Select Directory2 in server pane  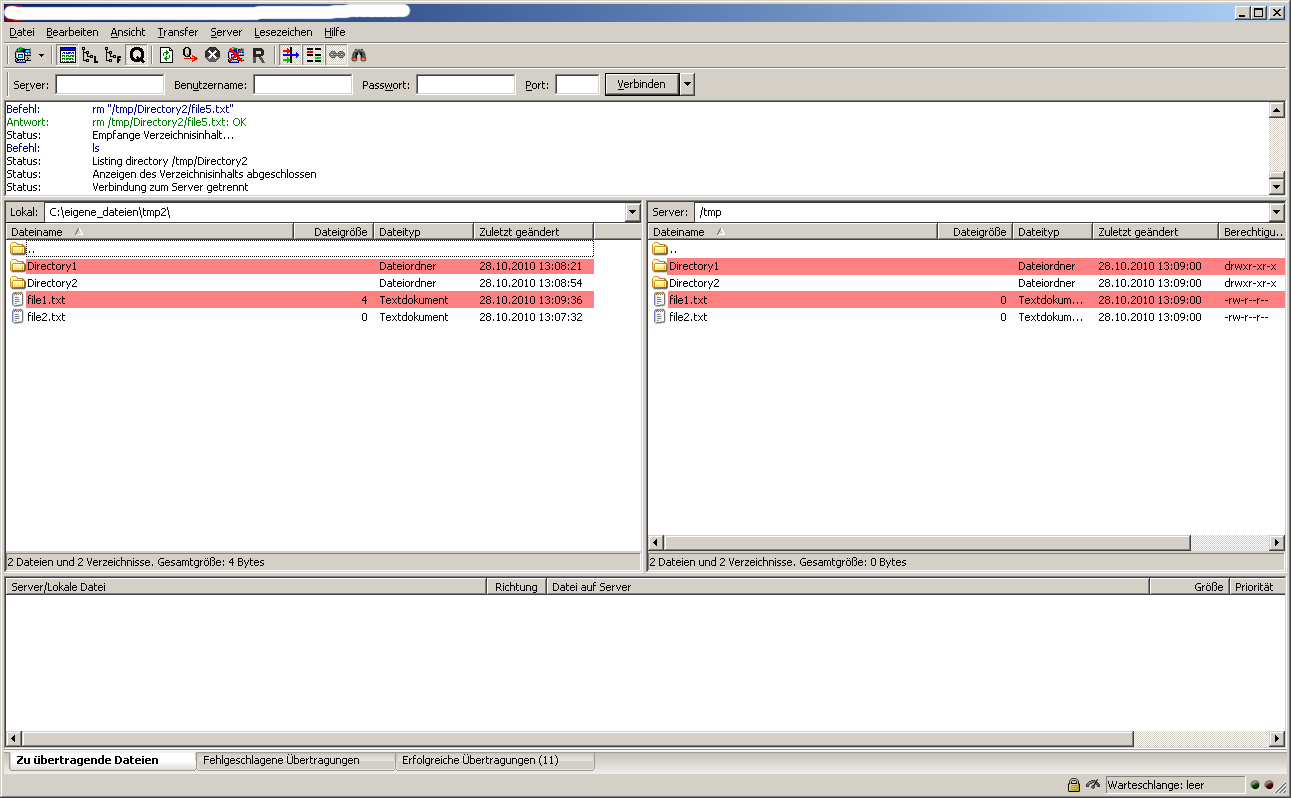click(966, 283)
